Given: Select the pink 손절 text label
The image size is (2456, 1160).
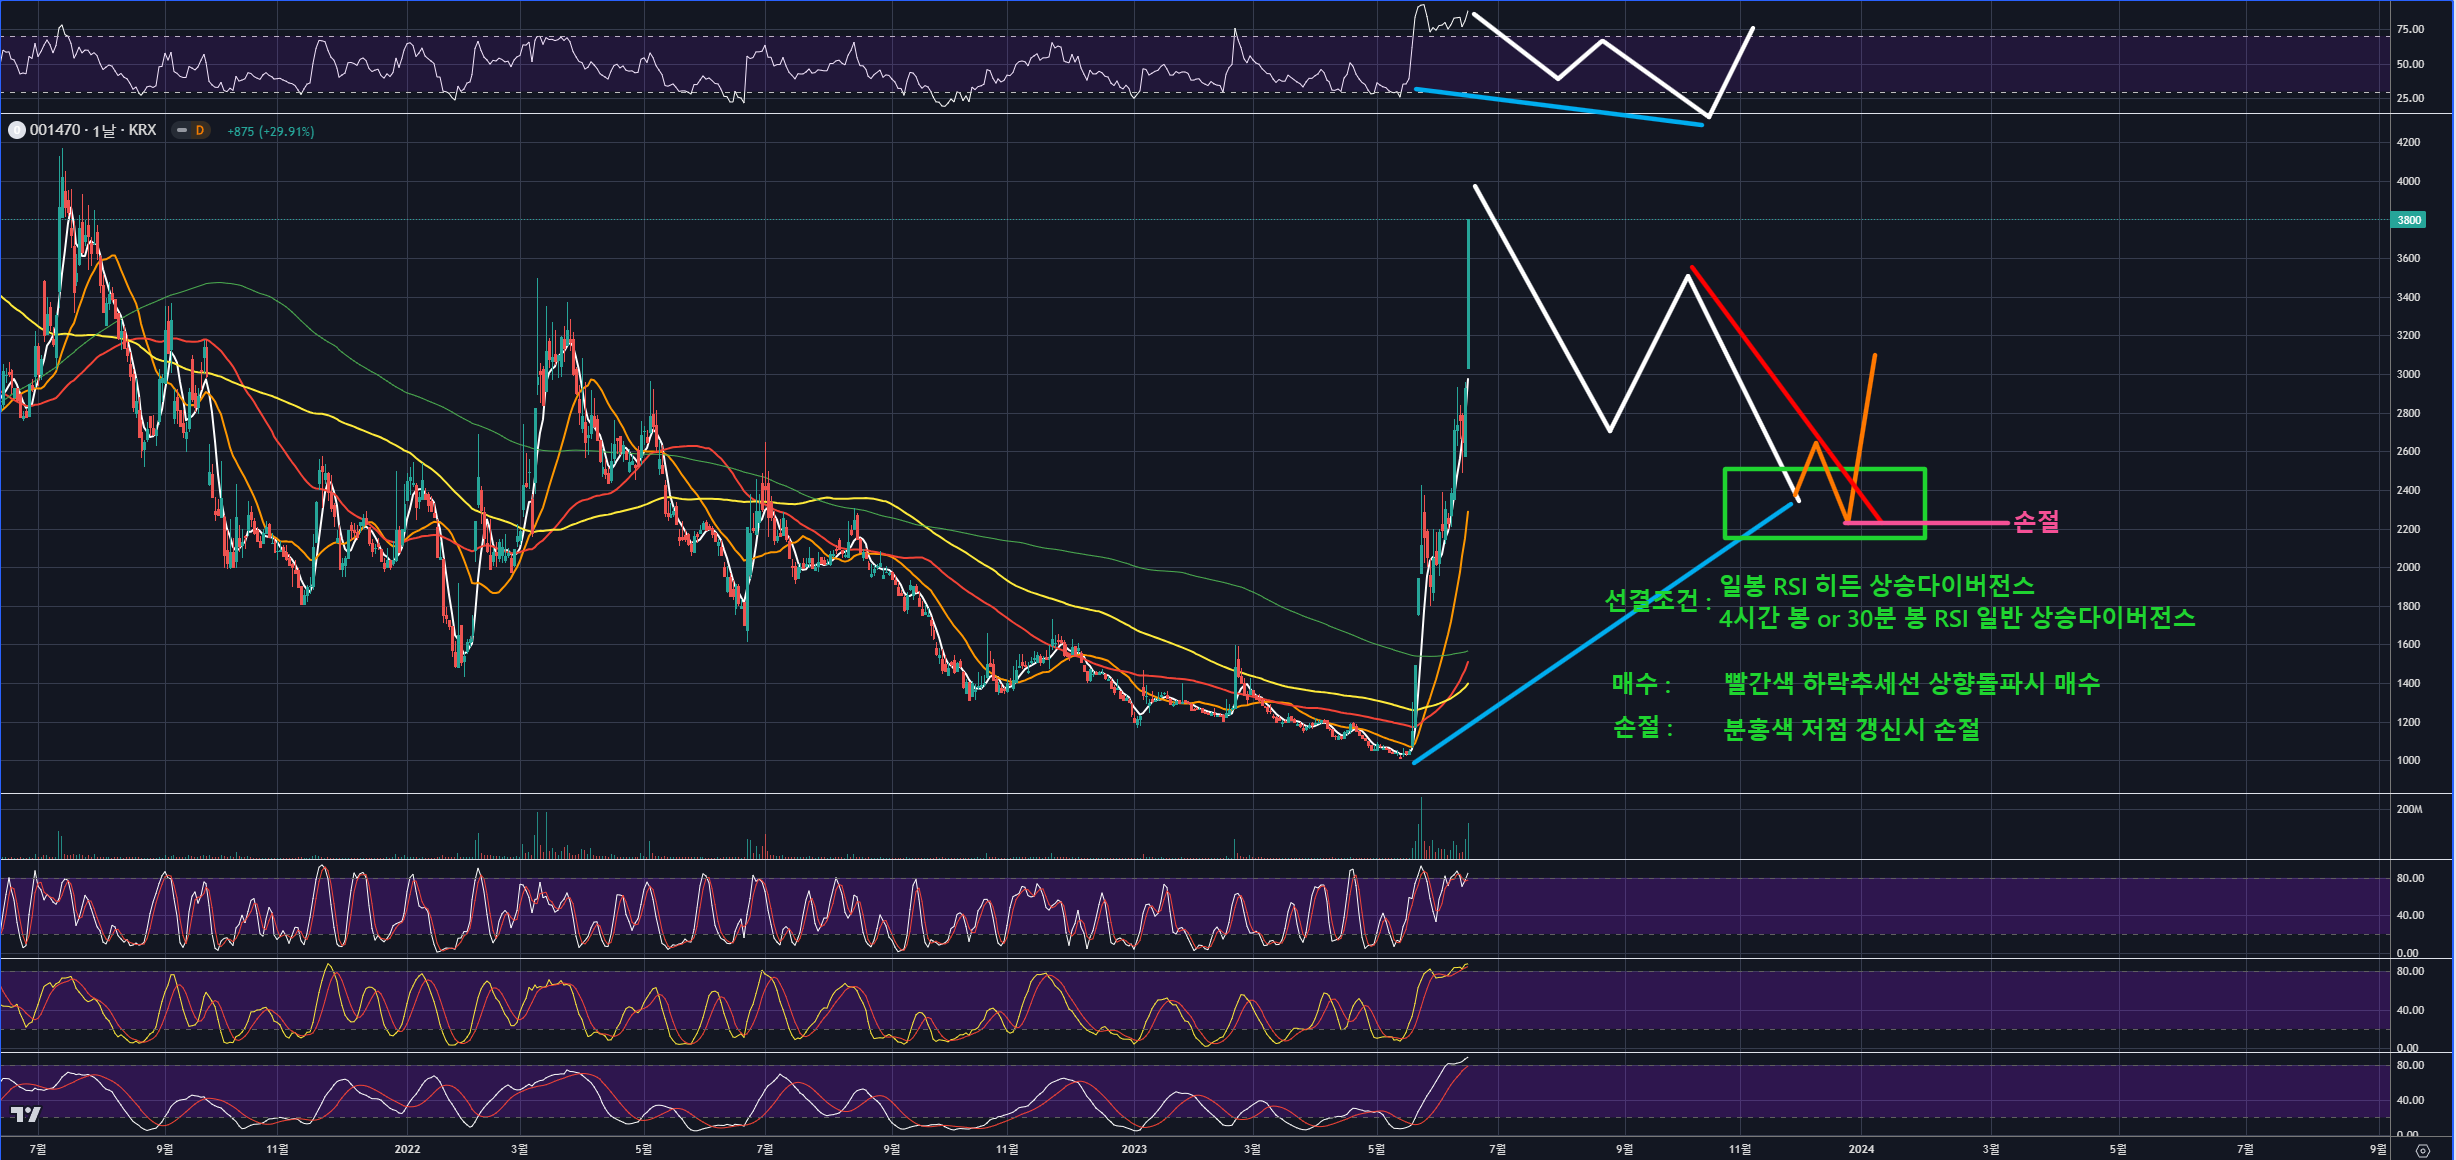Looking at the screenshot, I should point(2036,522).
